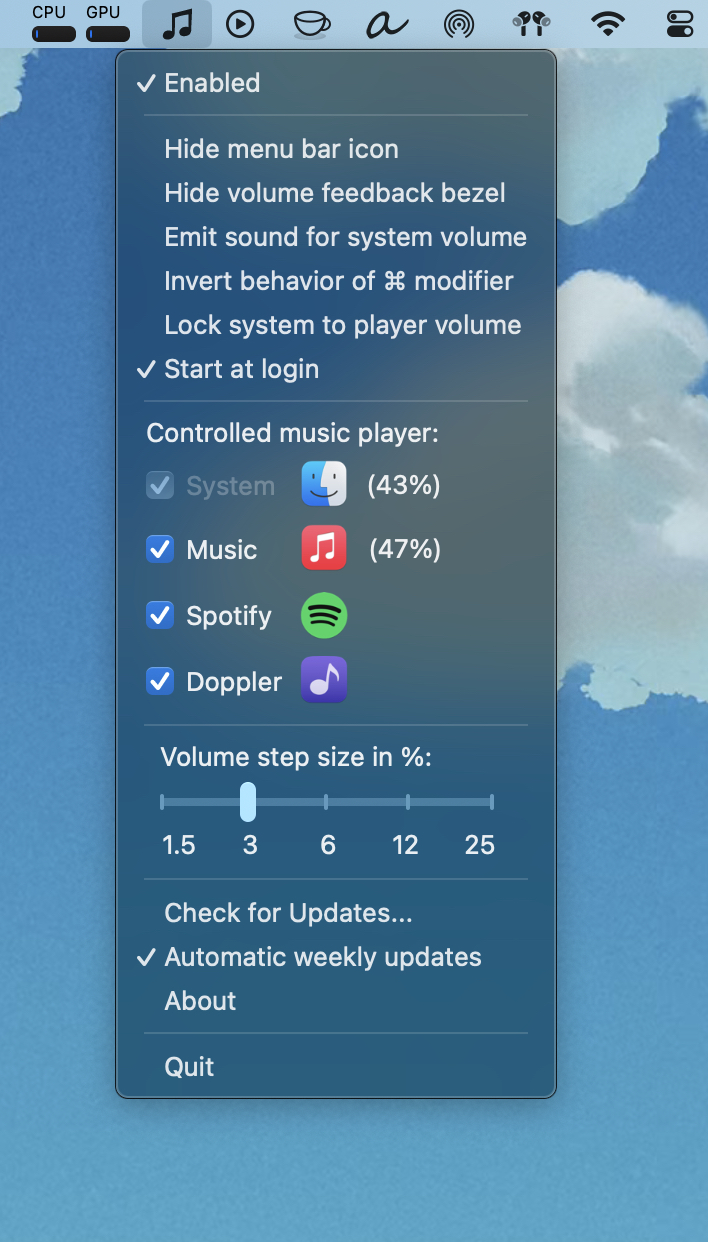
Task: Select the Spotify icon in the player list
Action: pyautogui.click(x=323, y=616)
